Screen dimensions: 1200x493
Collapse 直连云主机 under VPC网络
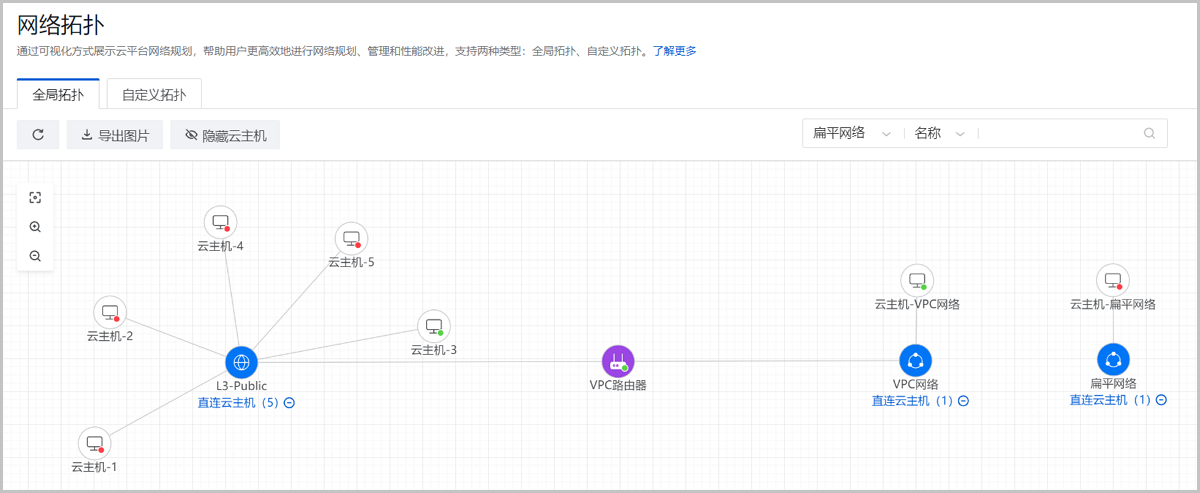coord(963,401)
